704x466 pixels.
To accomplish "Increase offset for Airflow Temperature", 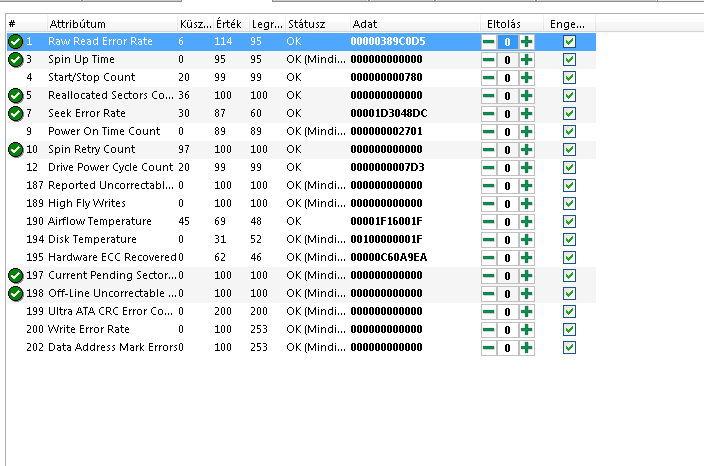I will [527, 221].
